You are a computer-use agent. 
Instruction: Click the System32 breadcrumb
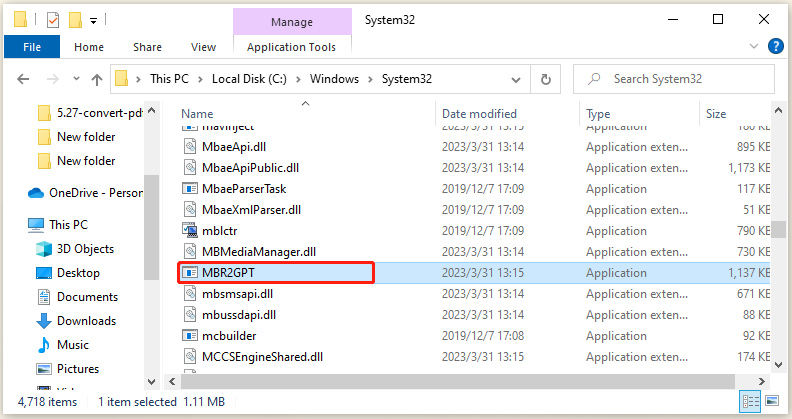coord(407,79)
